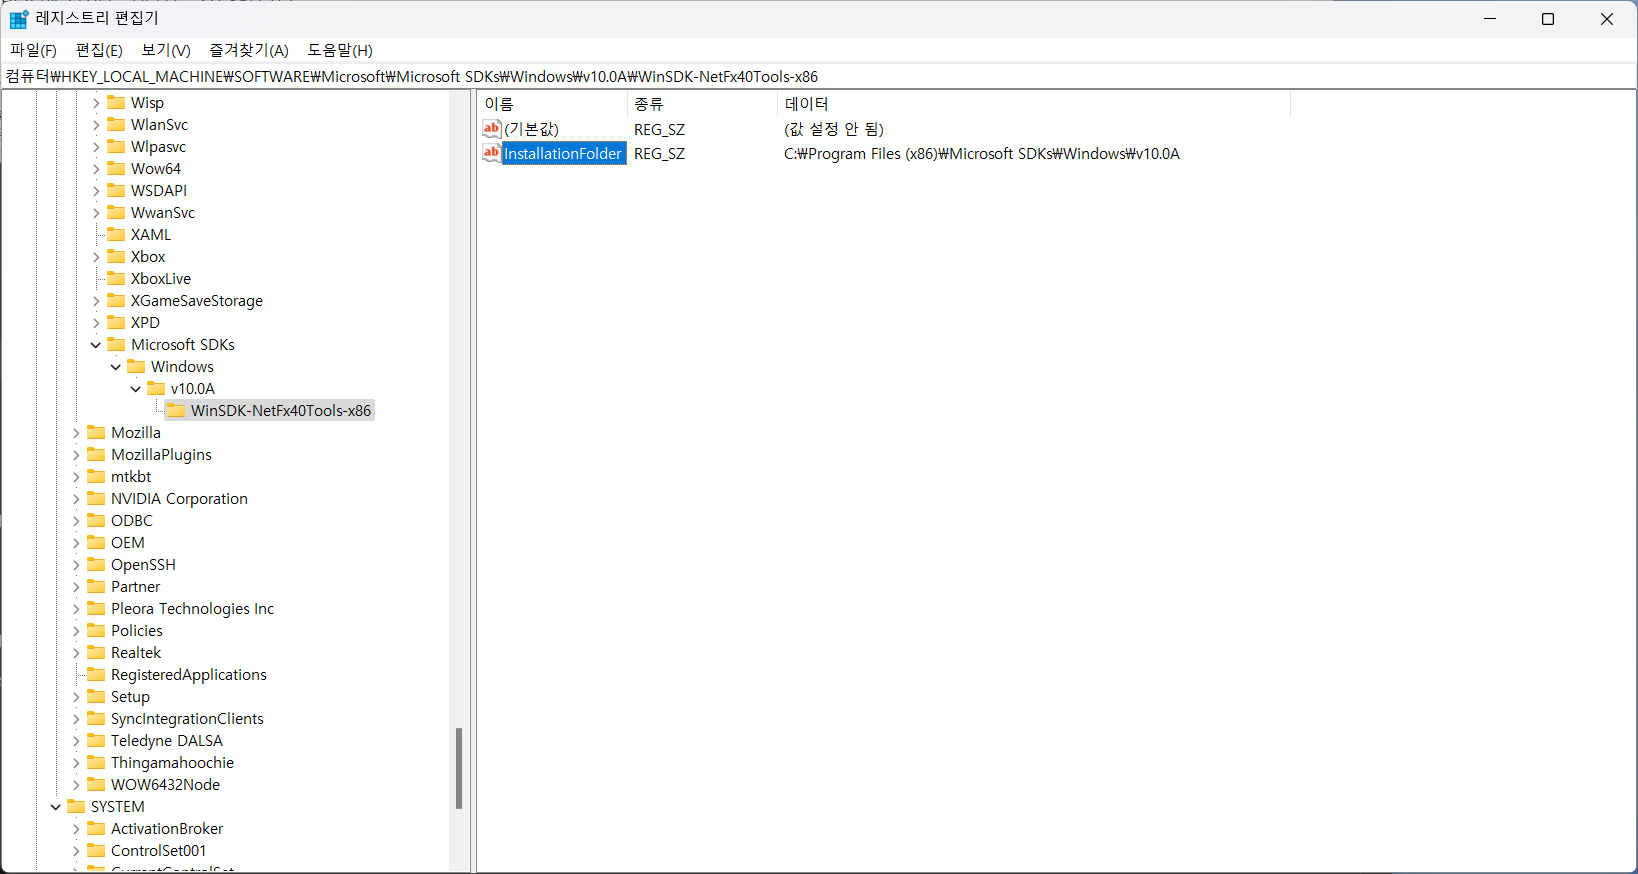Select the Wow64 folder icon
Image resolution: width=1638 pixels, height=874 pixels.
[116, 168]
